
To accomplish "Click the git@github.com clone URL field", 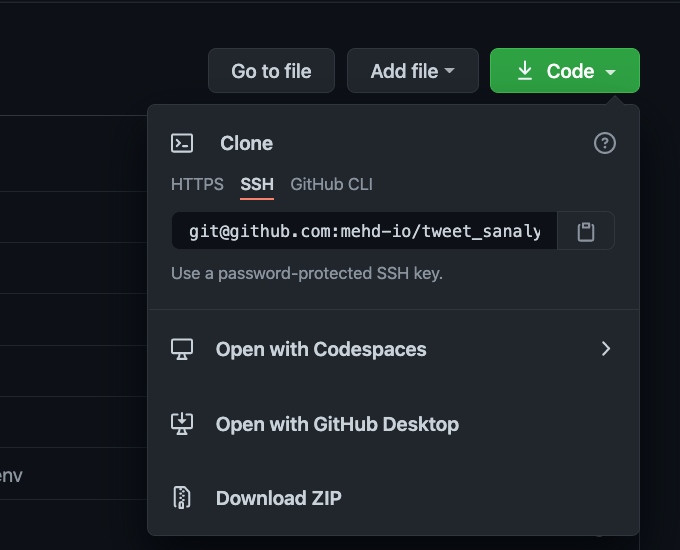I will click(364, 231).
